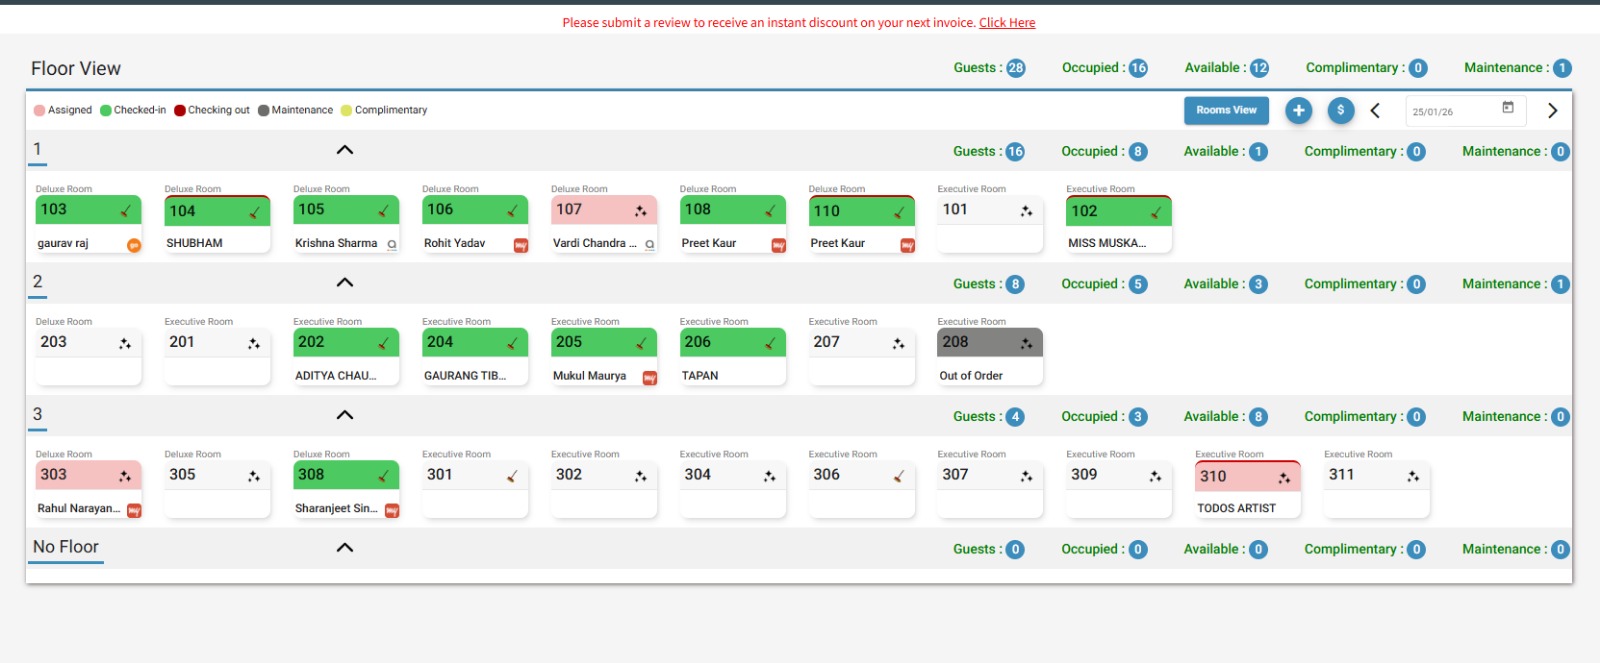1600x663 pixels.
Task: Click the Checking out red legend dot
Action: pyautogui.click(x=180, y=111)
